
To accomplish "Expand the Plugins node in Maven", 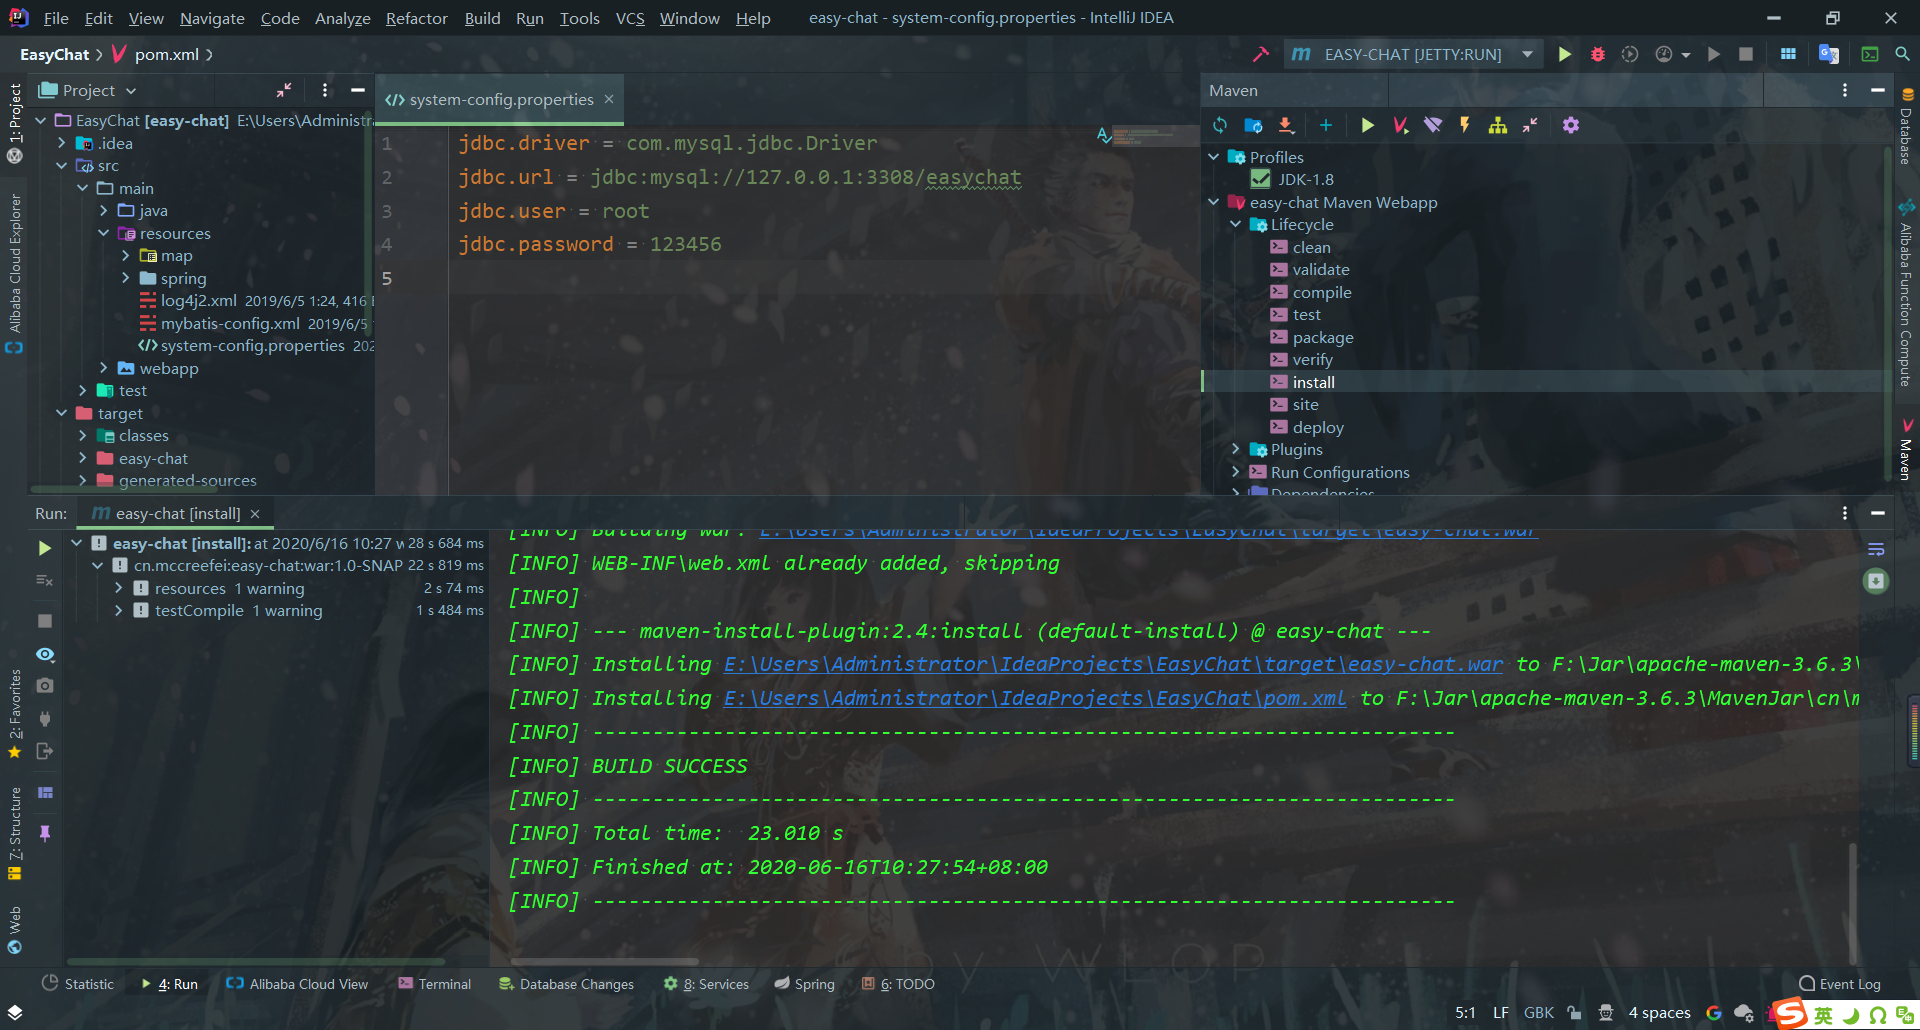I will (1235, 449).
